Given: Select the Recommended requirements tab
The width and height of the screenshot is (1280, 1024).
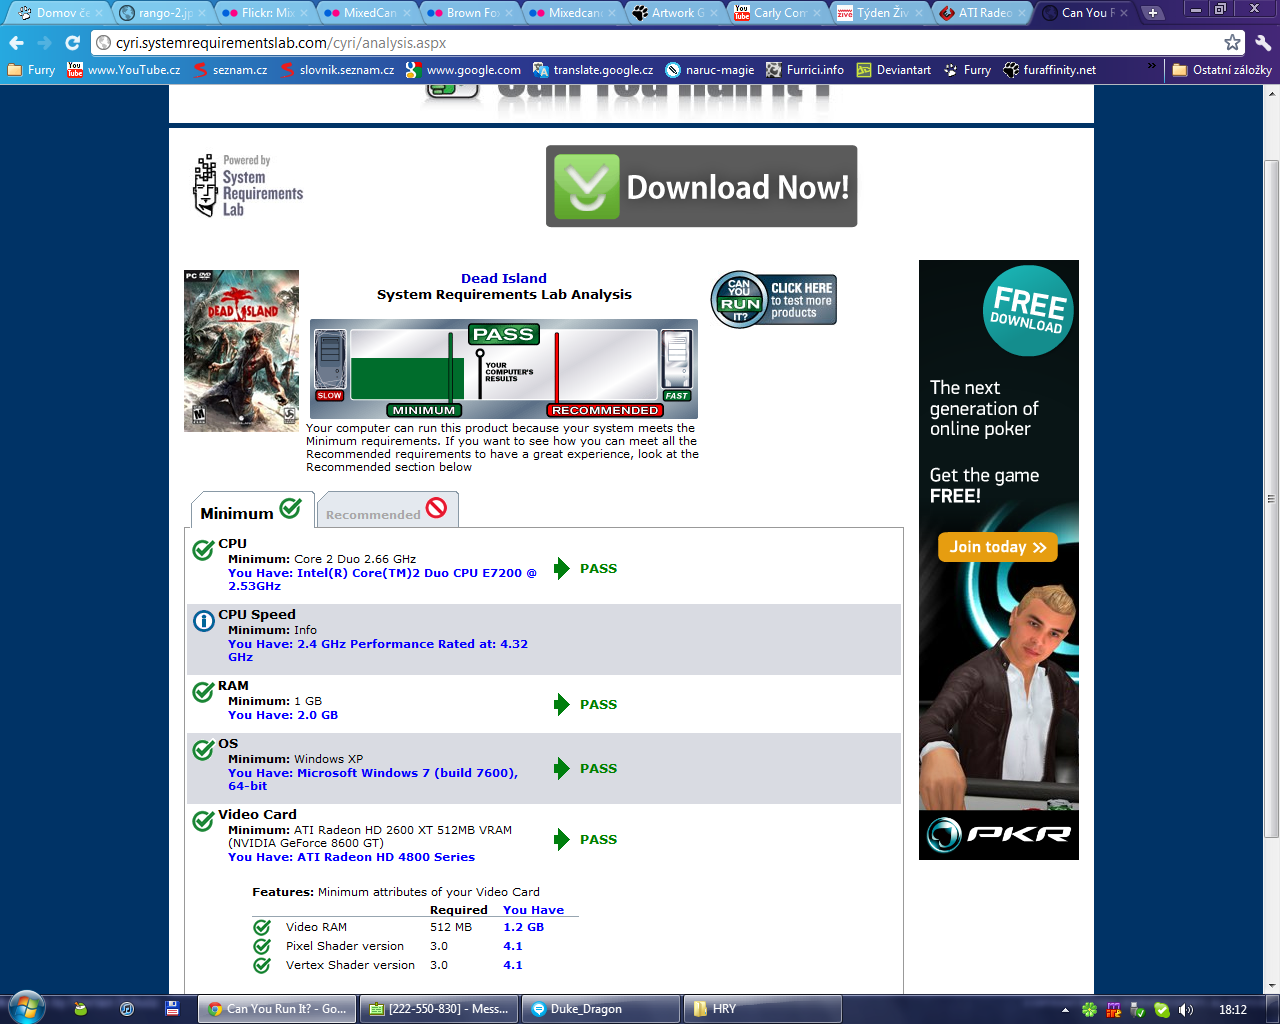Looking at the screenshot, I should [388, 510].
